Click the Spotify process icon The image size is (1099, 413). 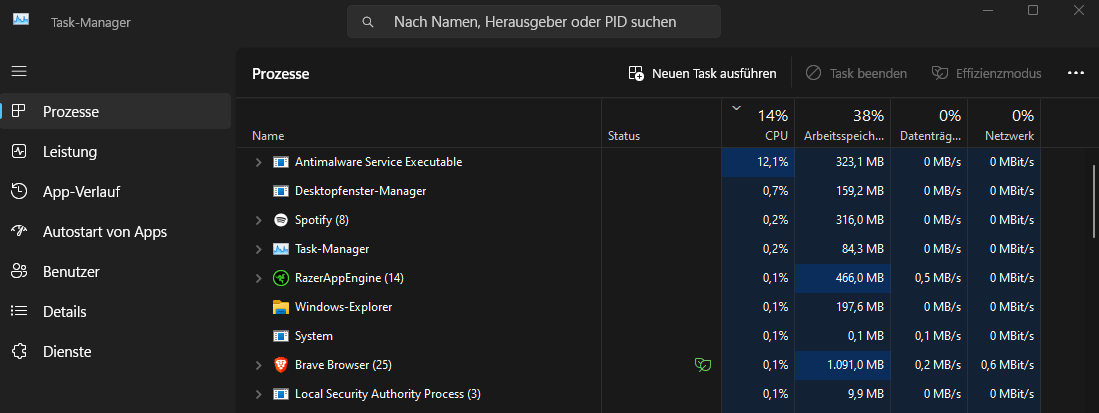pyautogui.click(x=281, y=220)
